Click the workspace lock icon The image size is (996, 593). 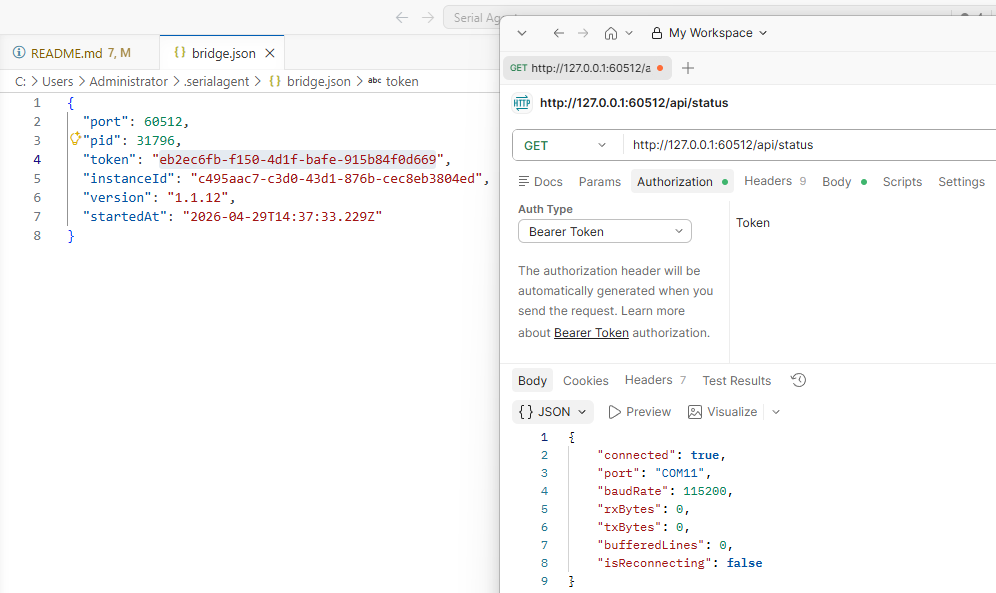657,33
